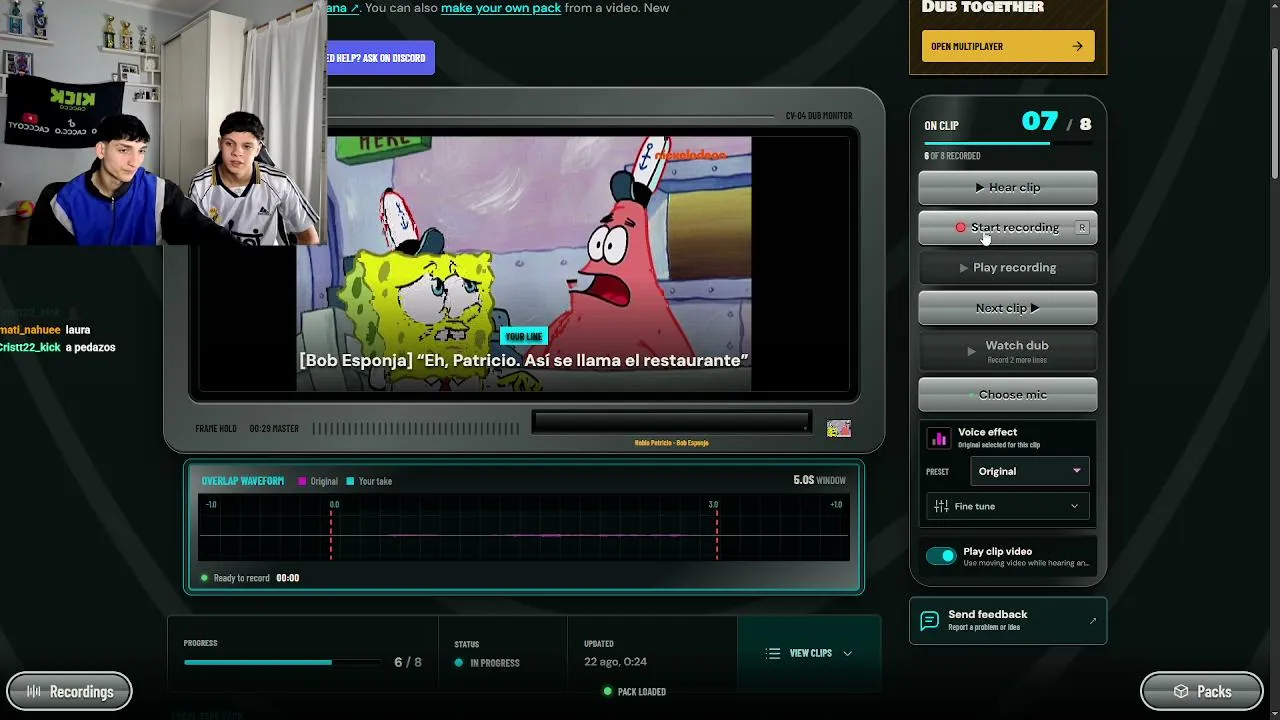Open the Preset dropdown showing Original

tap(1029, 471)
